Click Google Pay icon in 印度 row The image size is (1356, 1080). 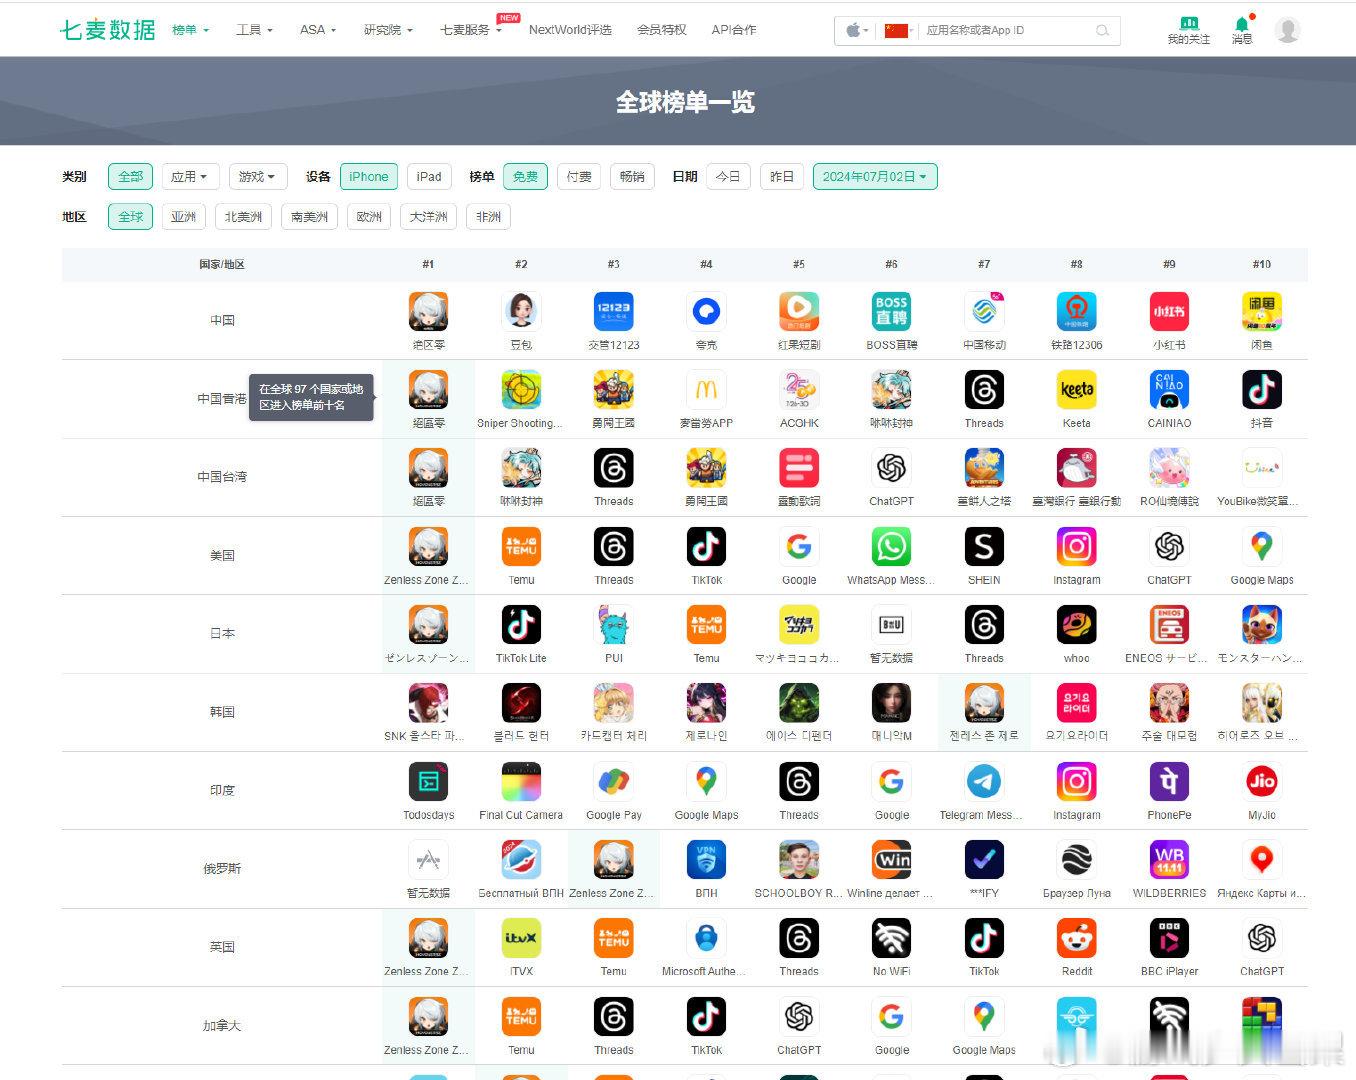613,782
